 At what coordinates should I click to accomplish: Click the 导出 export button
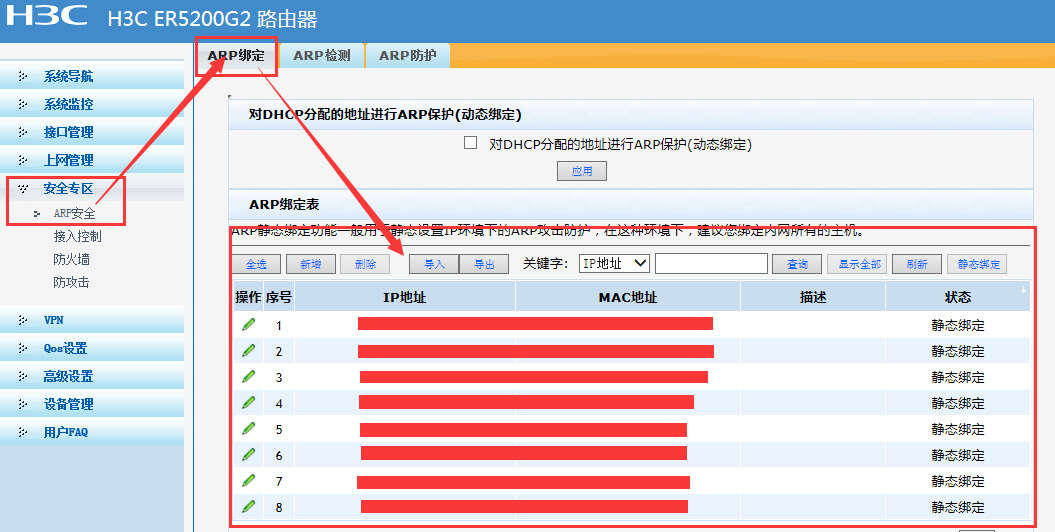coord(484,264)
